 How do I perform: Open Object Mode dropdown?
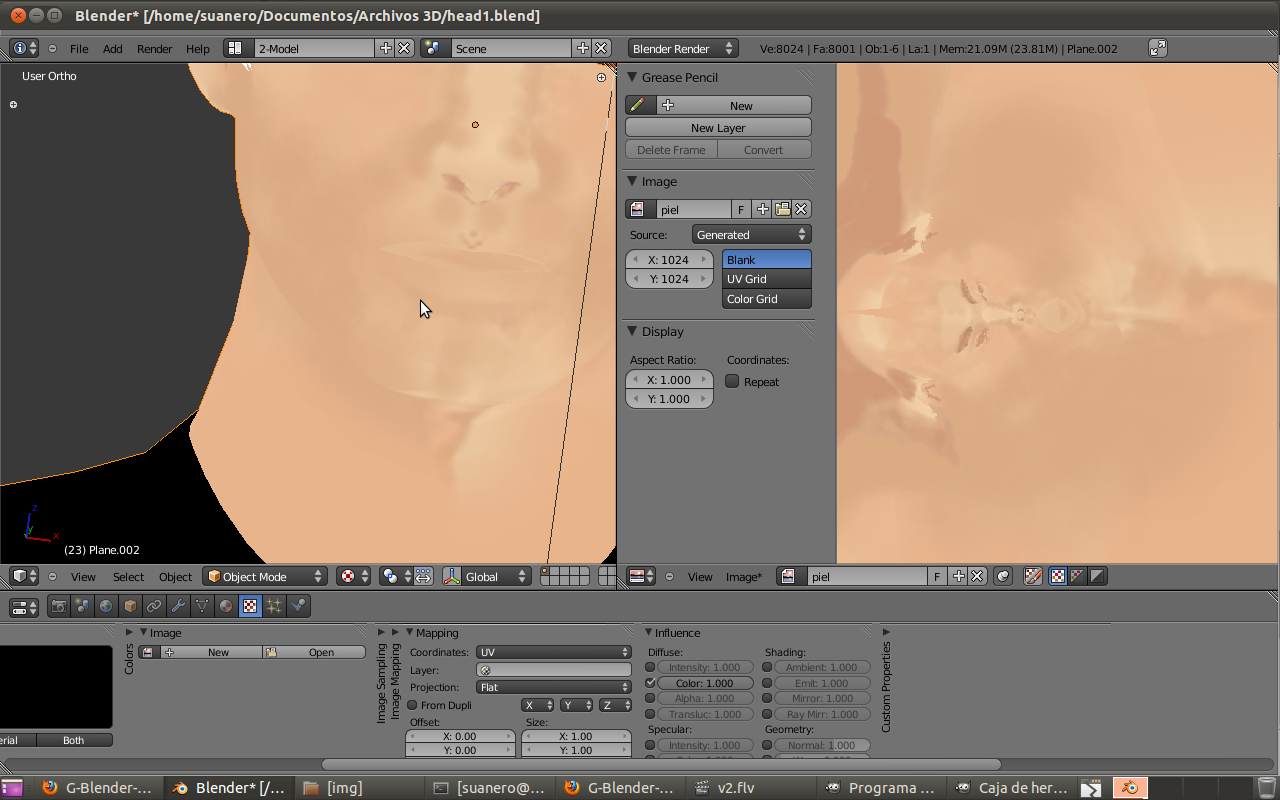click(x=265, y=577)
